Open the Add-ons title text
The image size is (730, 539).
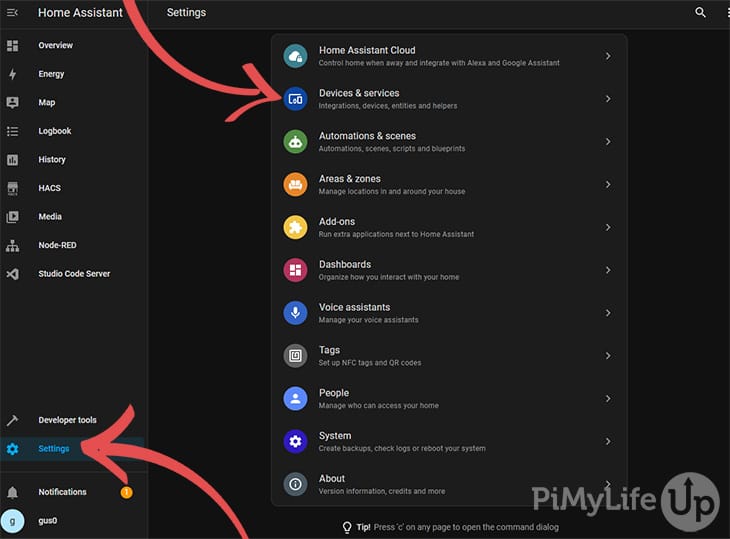coord(337,222)
